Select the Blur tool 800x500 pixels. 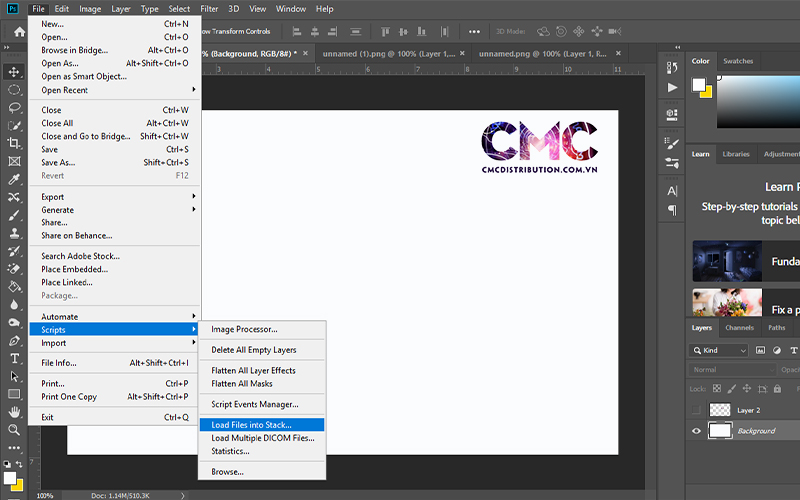coord(14,305)
